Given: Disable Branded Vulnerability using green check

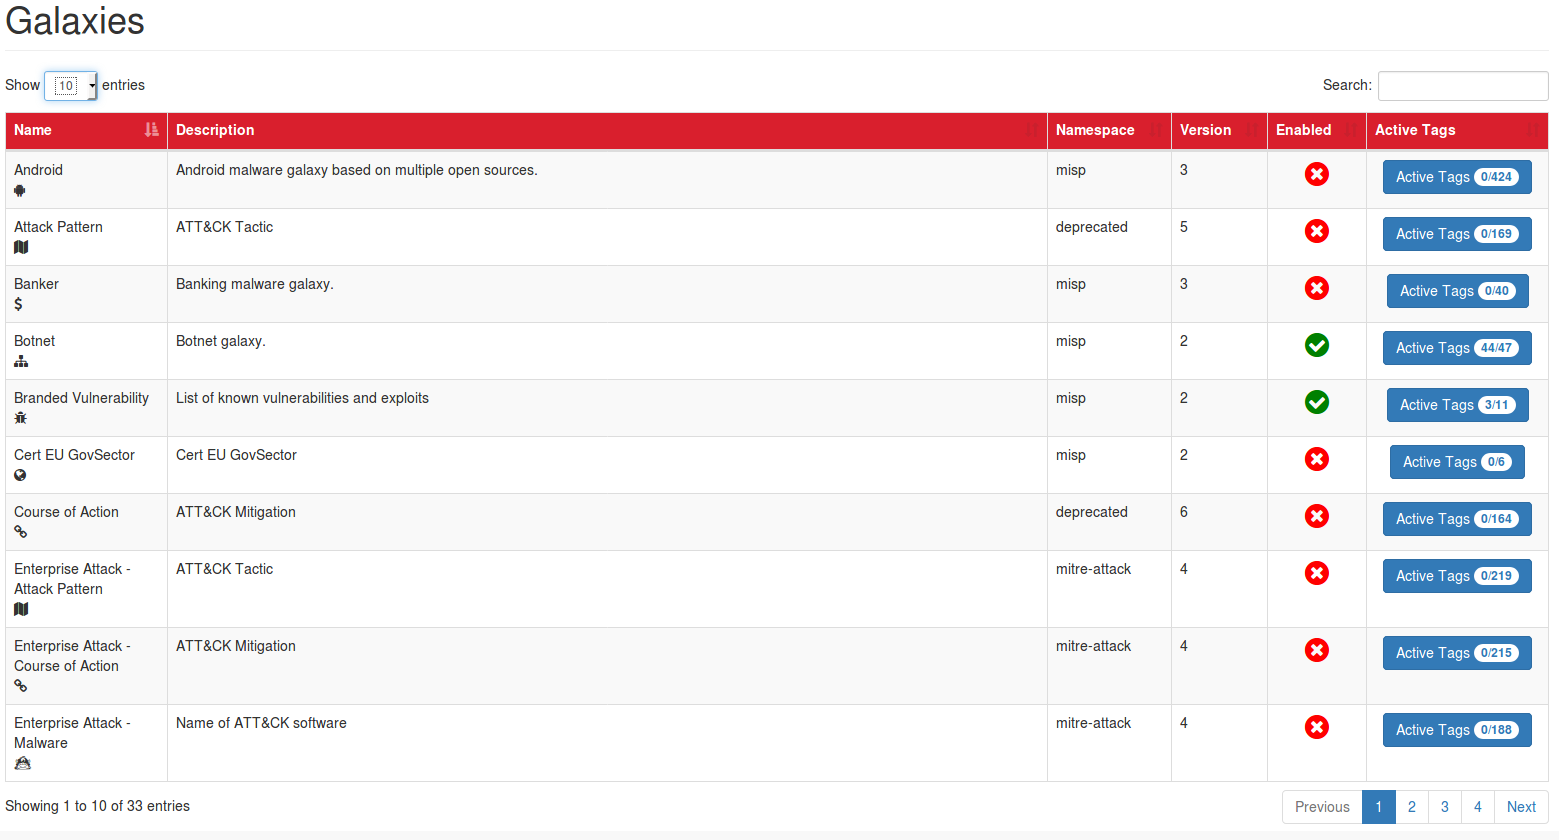Looking at the screenshot, I should [x=1316, y=402].
